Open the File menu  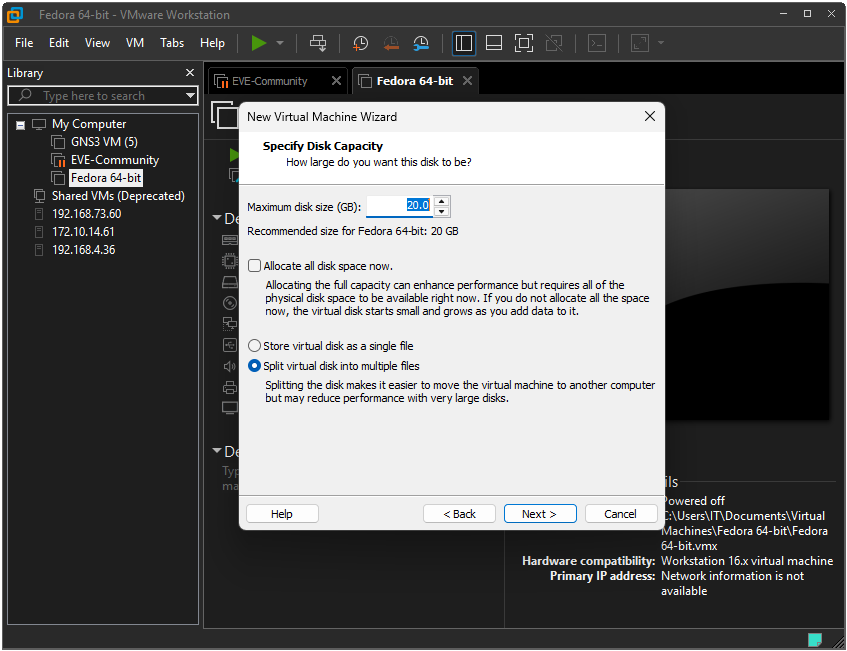coord(24,43)
